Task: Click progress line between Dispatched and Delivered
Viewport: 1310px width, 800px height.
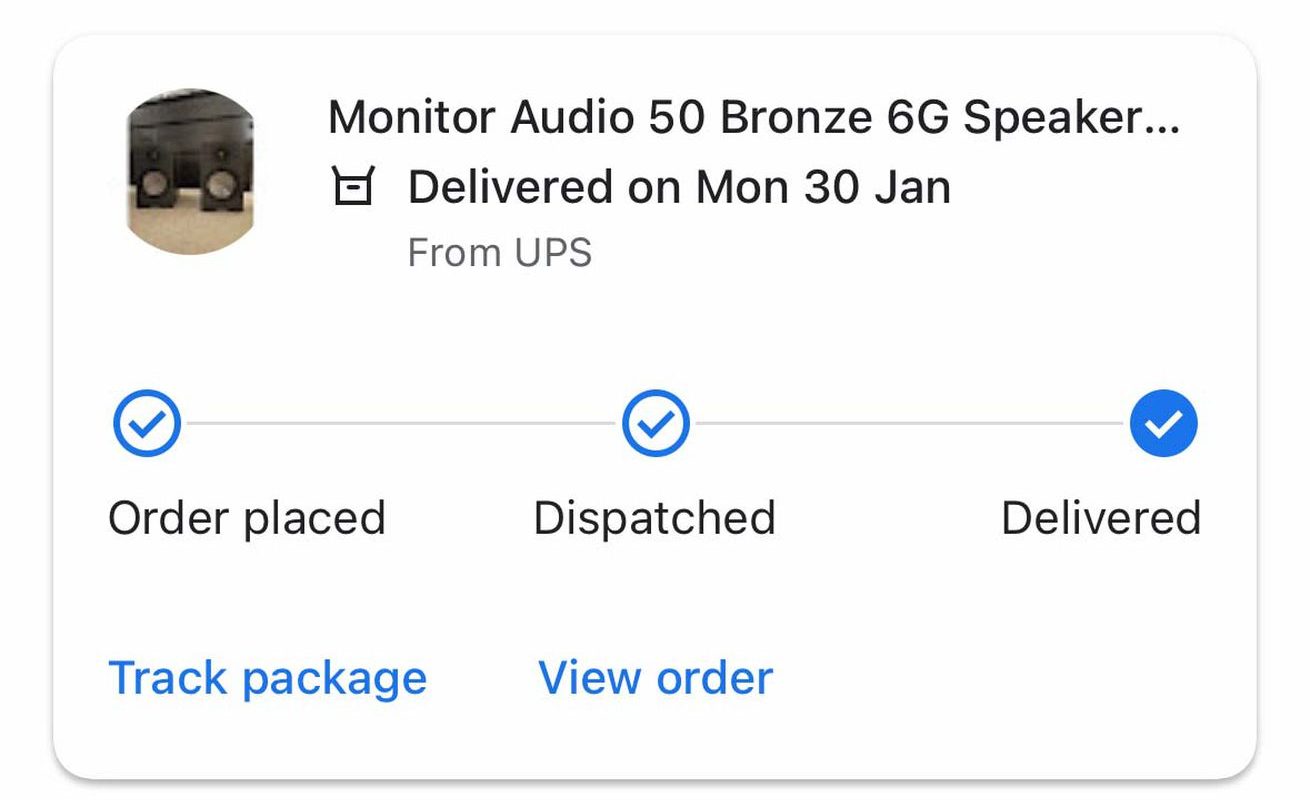Action: tap(910, 423)
